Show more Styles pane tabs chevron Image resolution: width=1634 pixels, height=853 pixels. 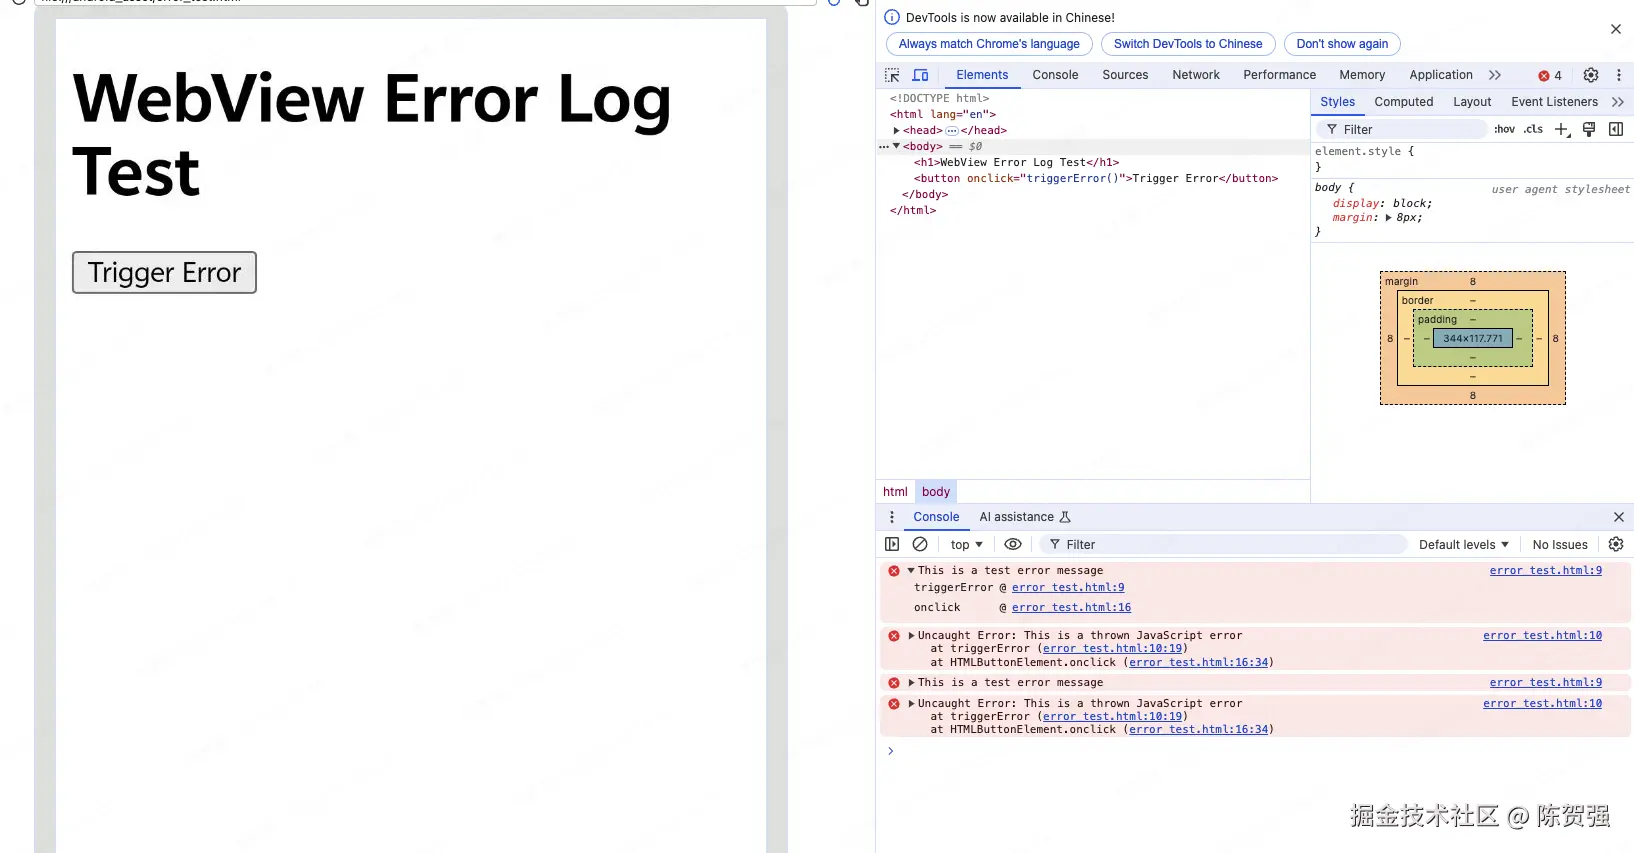1618,102
